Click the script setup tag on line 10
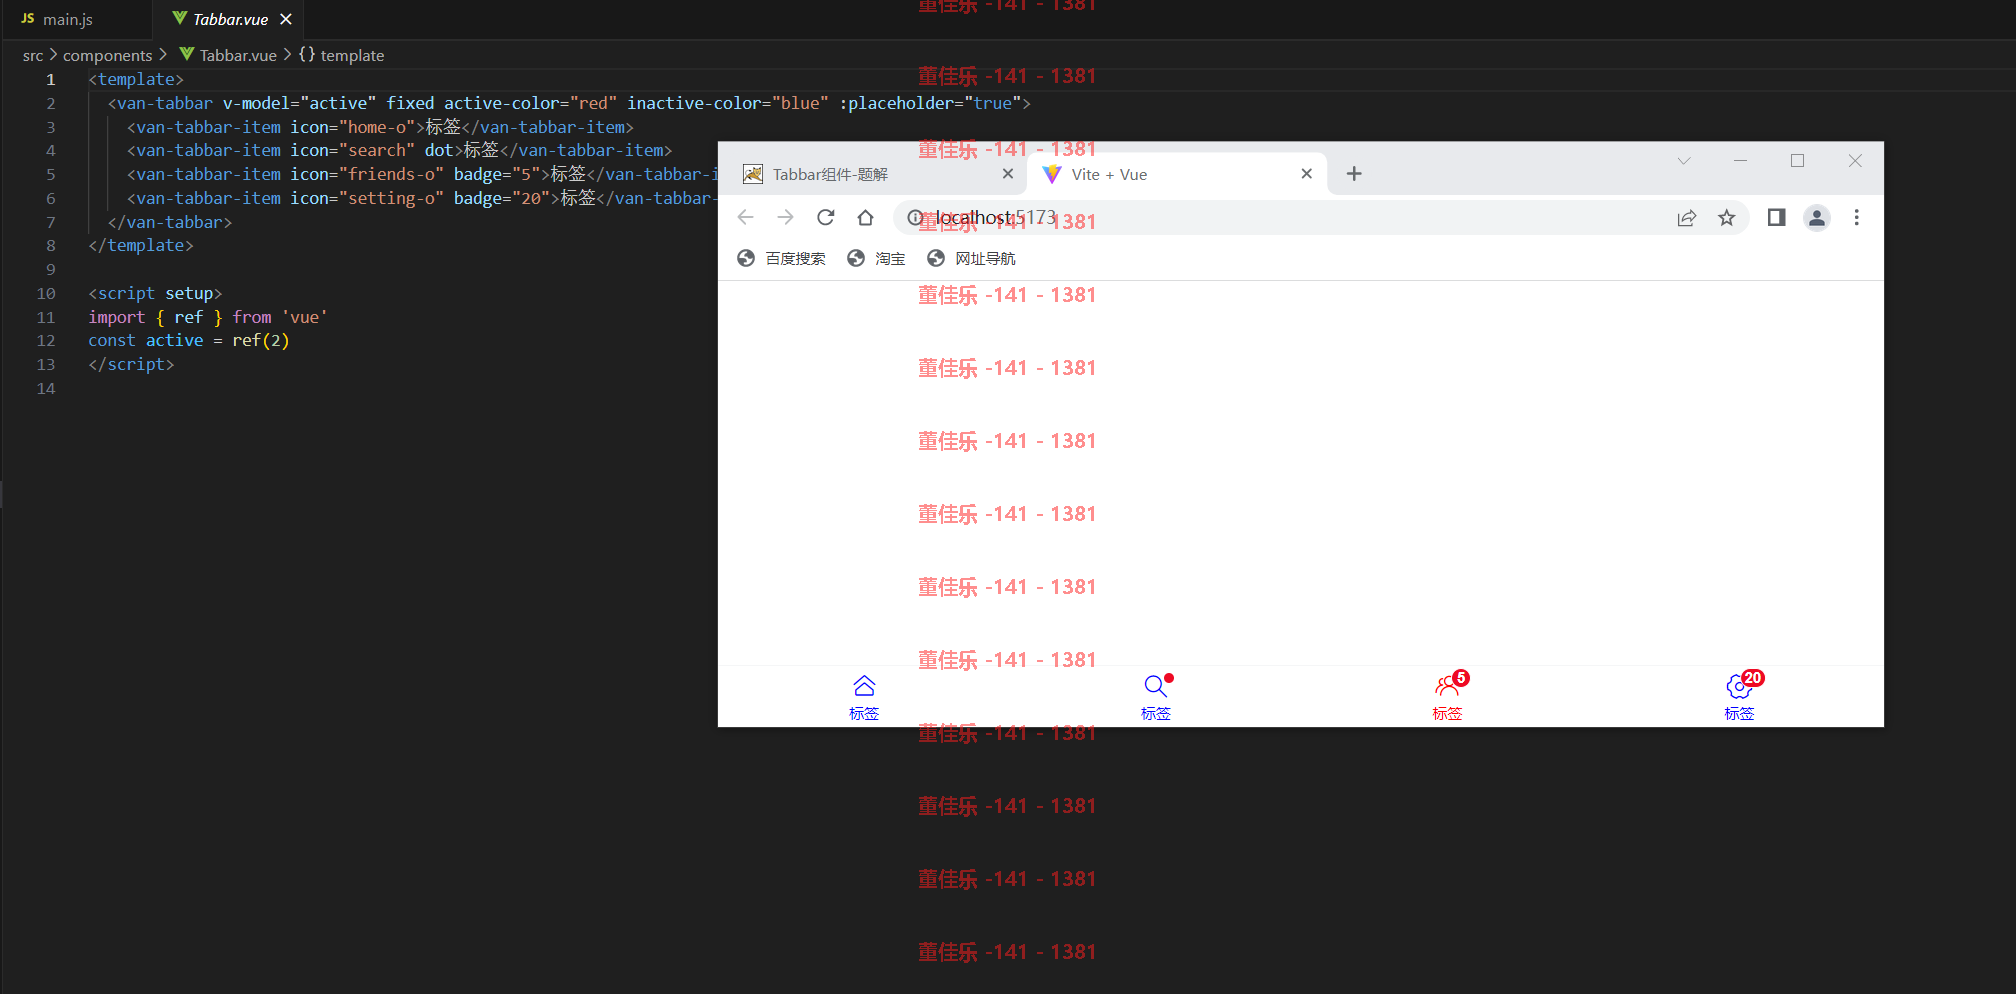 (155, 293)
